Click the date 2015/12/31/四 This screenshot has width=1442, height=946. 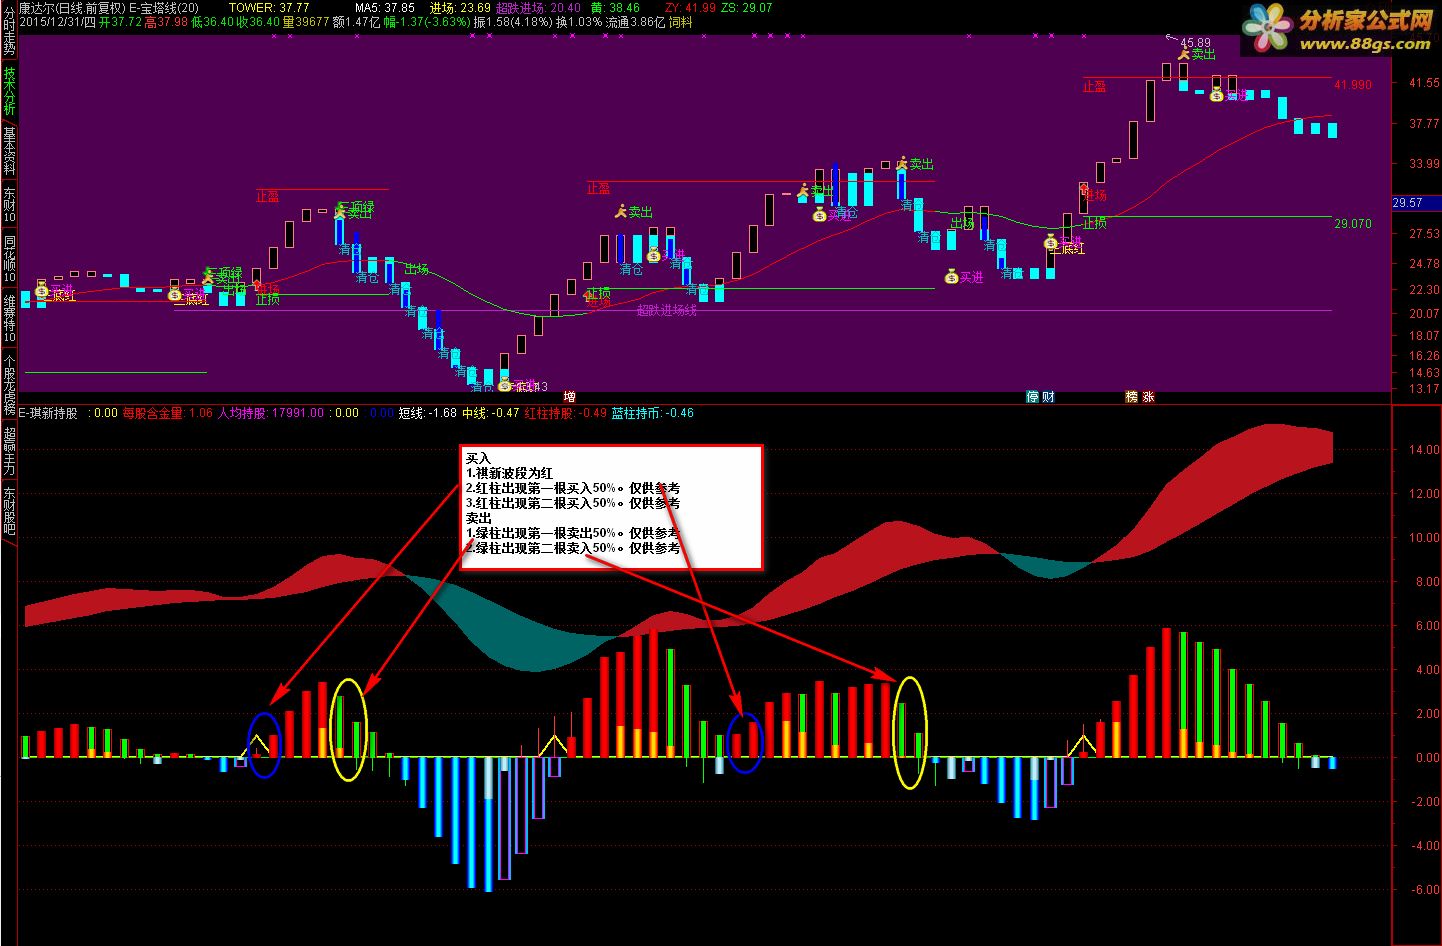[58, 21]
